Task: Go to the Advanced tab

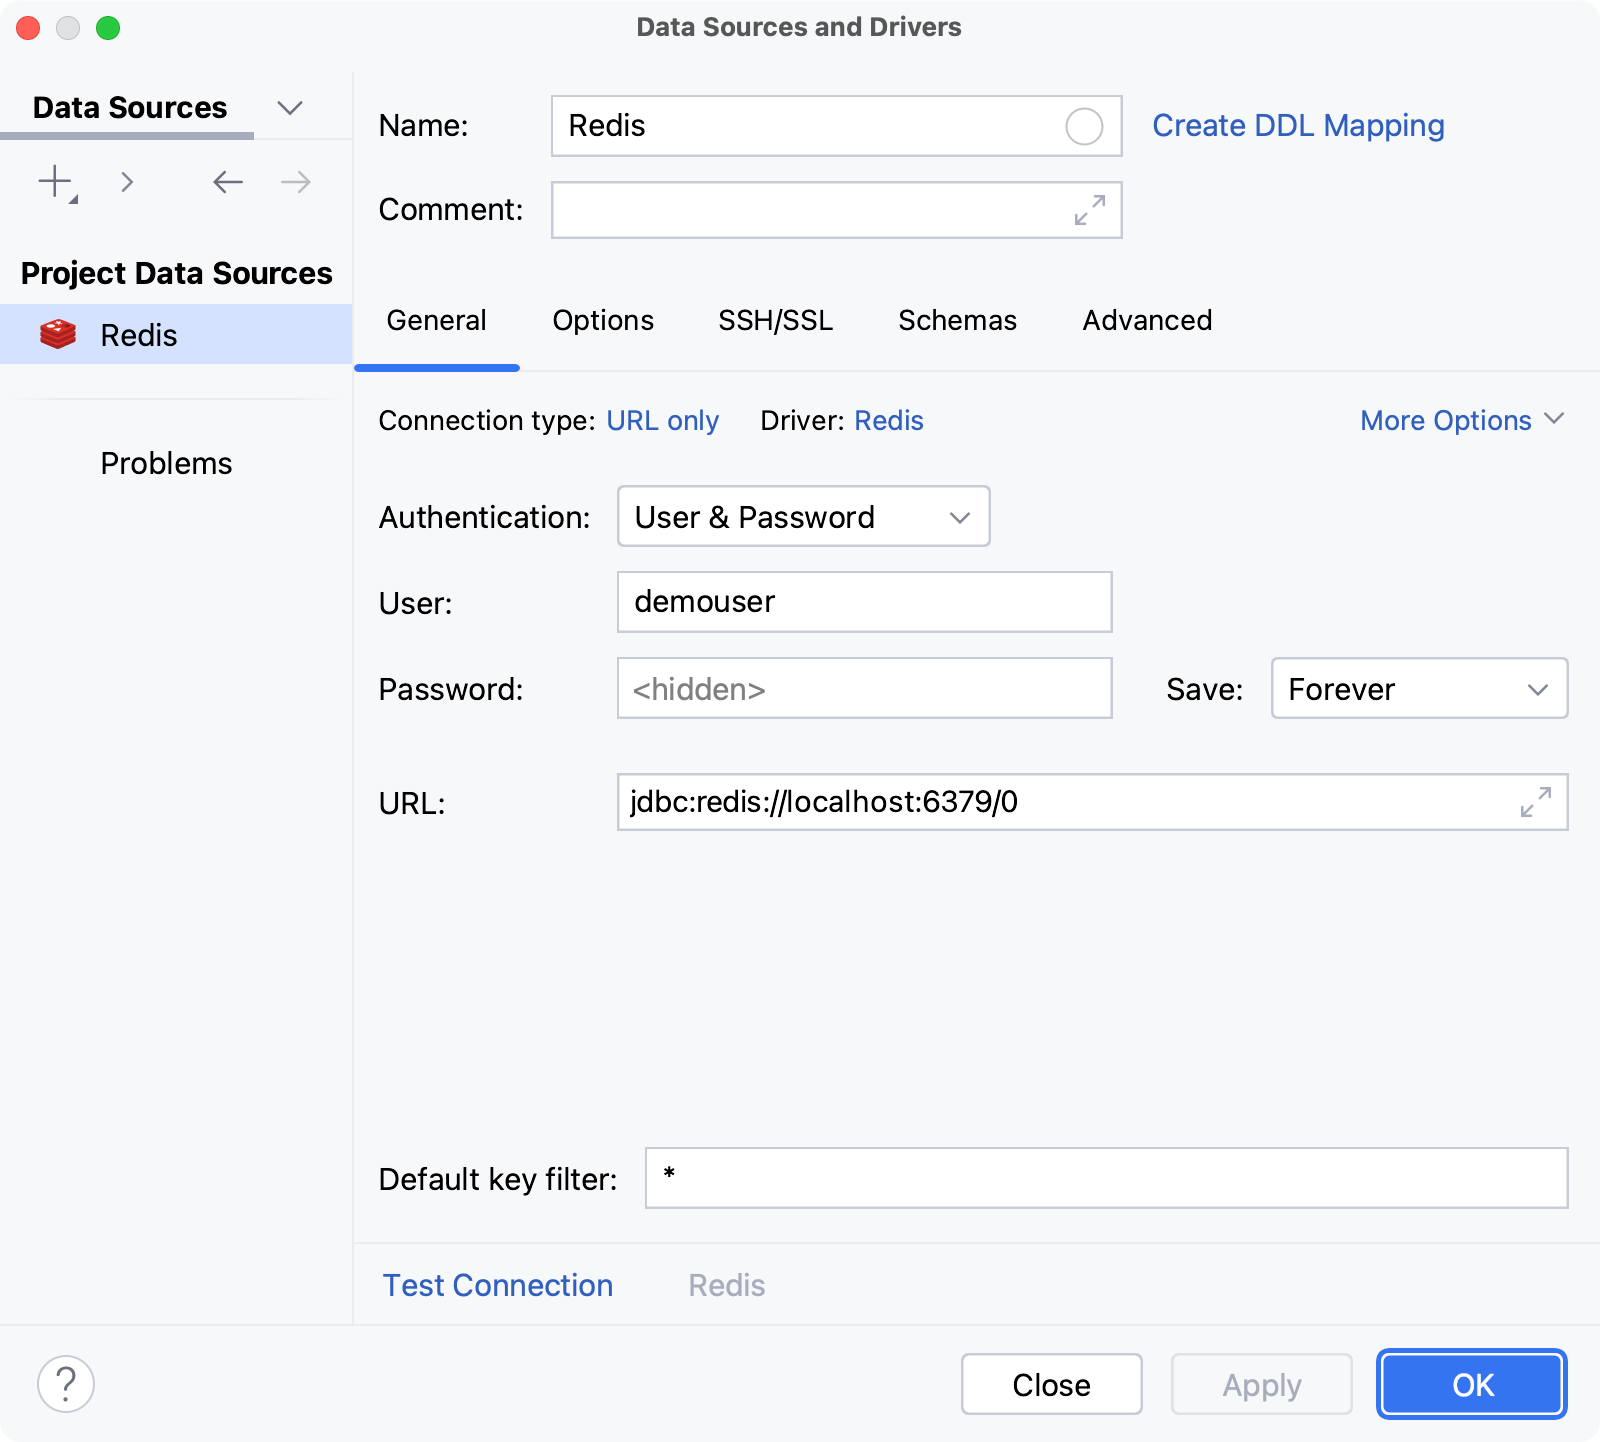Action: [1147, 321]
